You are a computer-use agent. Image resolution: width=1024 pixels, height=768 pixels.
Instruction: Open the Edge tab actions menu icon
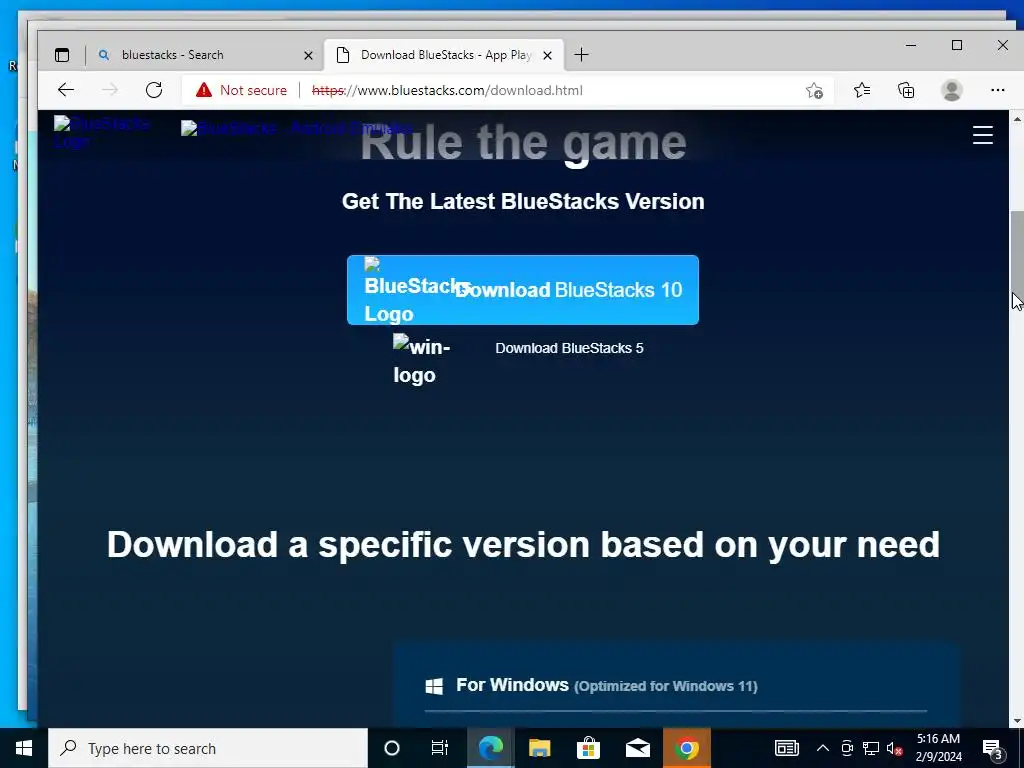click(62, 55)
